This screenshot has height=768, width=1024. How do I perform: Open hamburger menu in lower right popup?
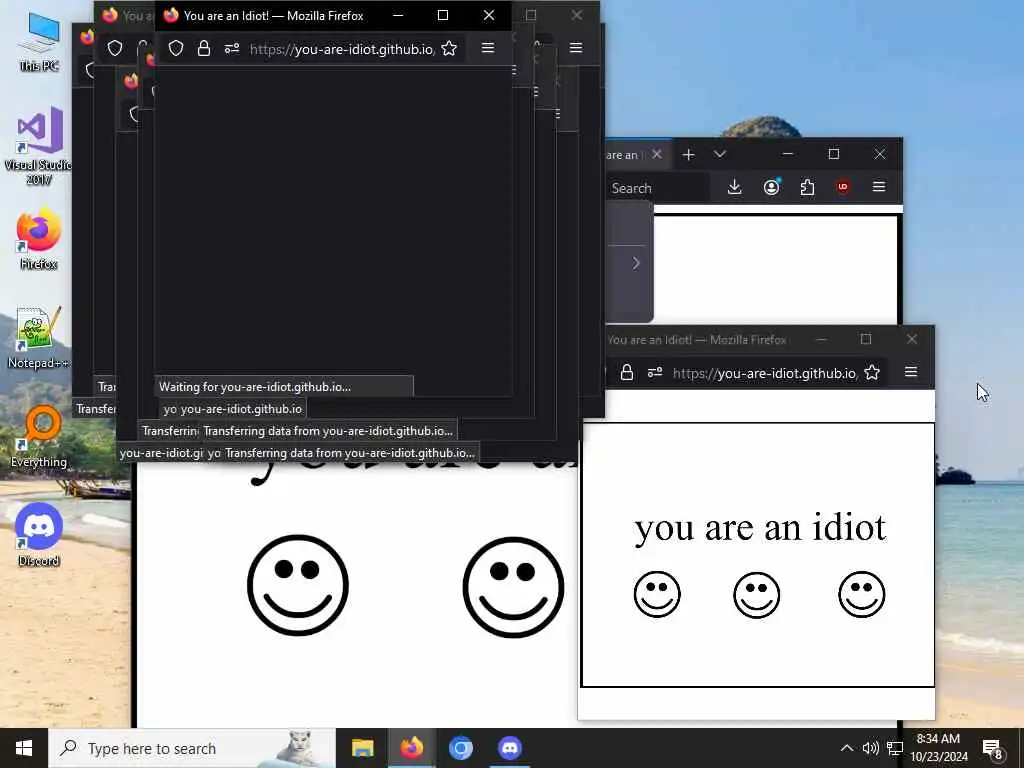click(911, 372)
